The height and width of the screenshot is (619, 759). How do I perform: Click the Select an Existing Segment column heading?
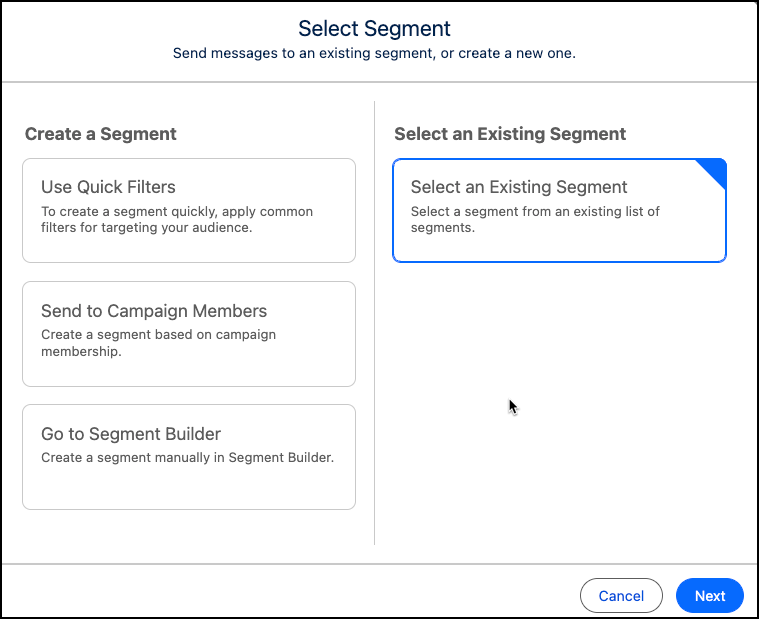click(x=510, y=134)
